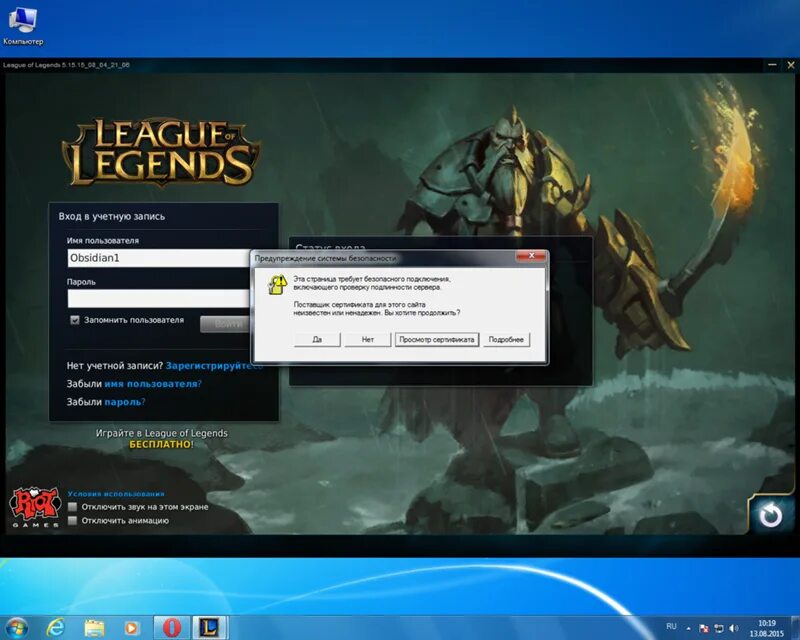Click the Да button in the security dialog
The image size is (800, 640).
tap(317, 339)
